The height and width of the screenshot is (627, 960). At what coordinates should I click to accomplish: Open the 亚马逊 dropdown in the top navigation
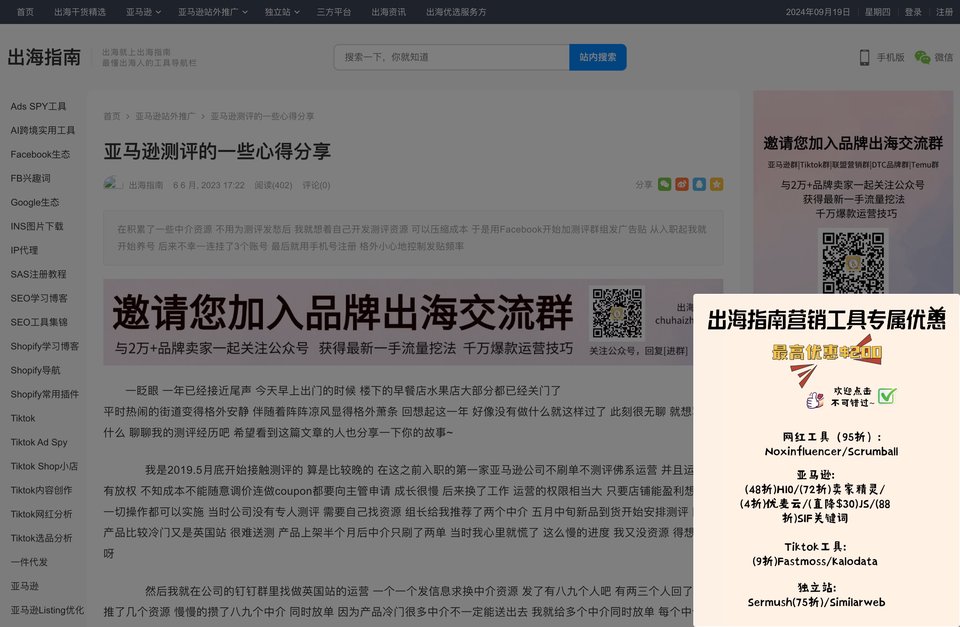pos(143,12)
